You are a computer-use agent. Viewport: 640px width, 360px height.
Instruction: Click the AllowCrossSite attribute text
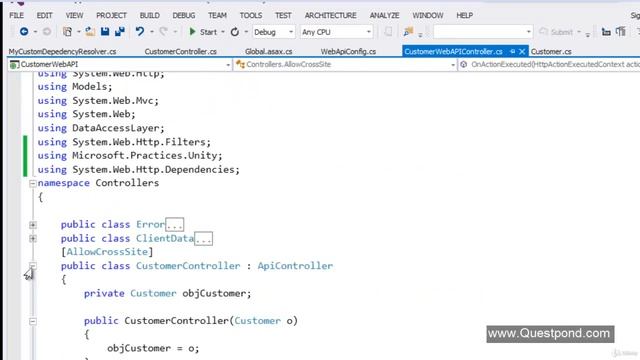click(x=107, y=252)
